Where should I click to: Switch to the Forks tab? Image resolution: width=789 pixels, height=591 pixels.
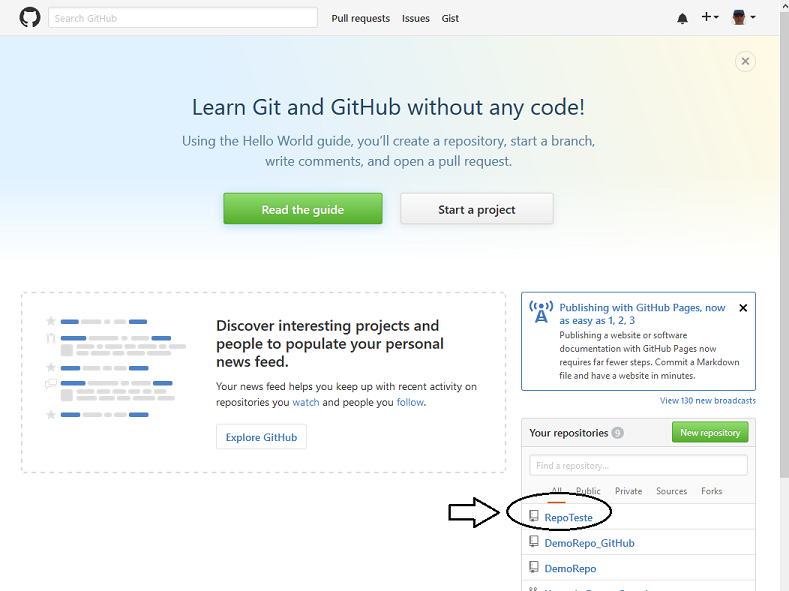[x=712, y=491]
